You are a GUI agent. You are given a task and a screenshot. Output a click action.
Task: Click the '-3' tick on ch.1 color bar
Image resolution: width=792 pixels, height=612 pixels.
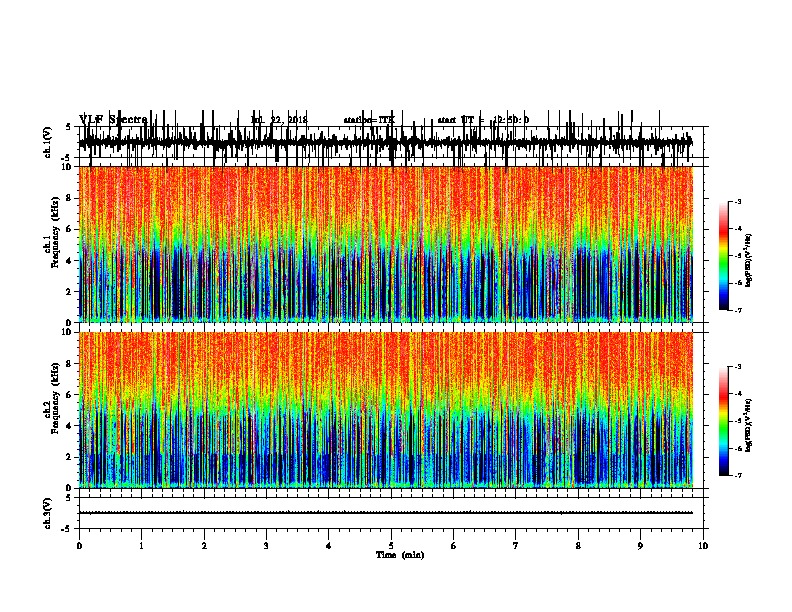point(738,202)
